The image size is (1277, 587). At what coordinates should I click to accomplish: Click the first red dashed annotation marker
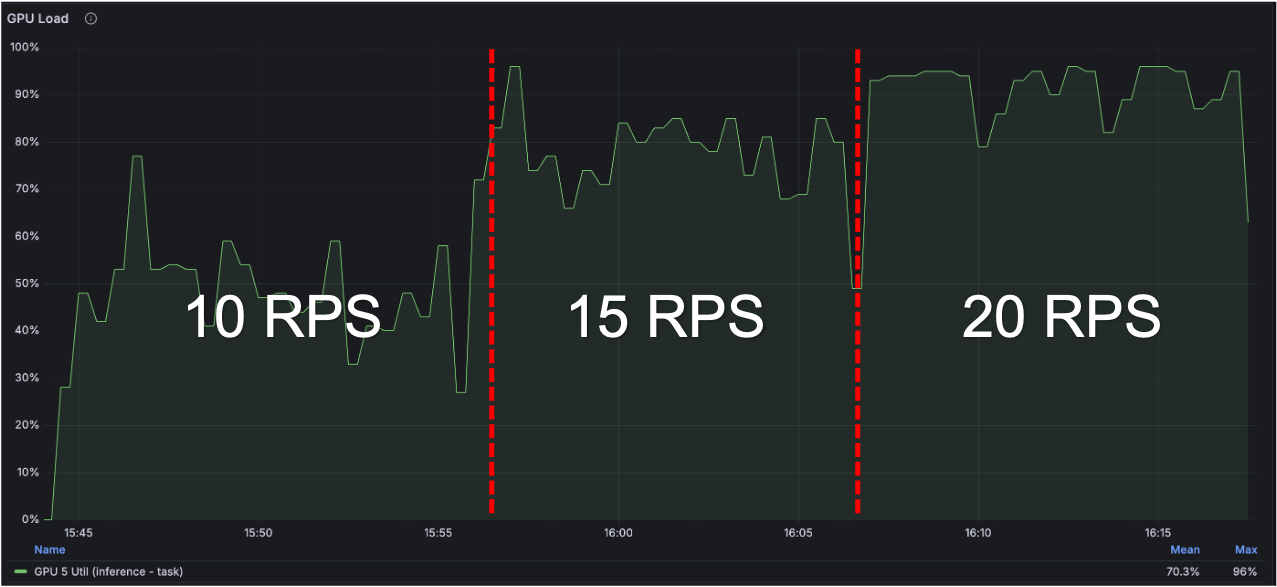pyautogui.click(x=490, y=280)
